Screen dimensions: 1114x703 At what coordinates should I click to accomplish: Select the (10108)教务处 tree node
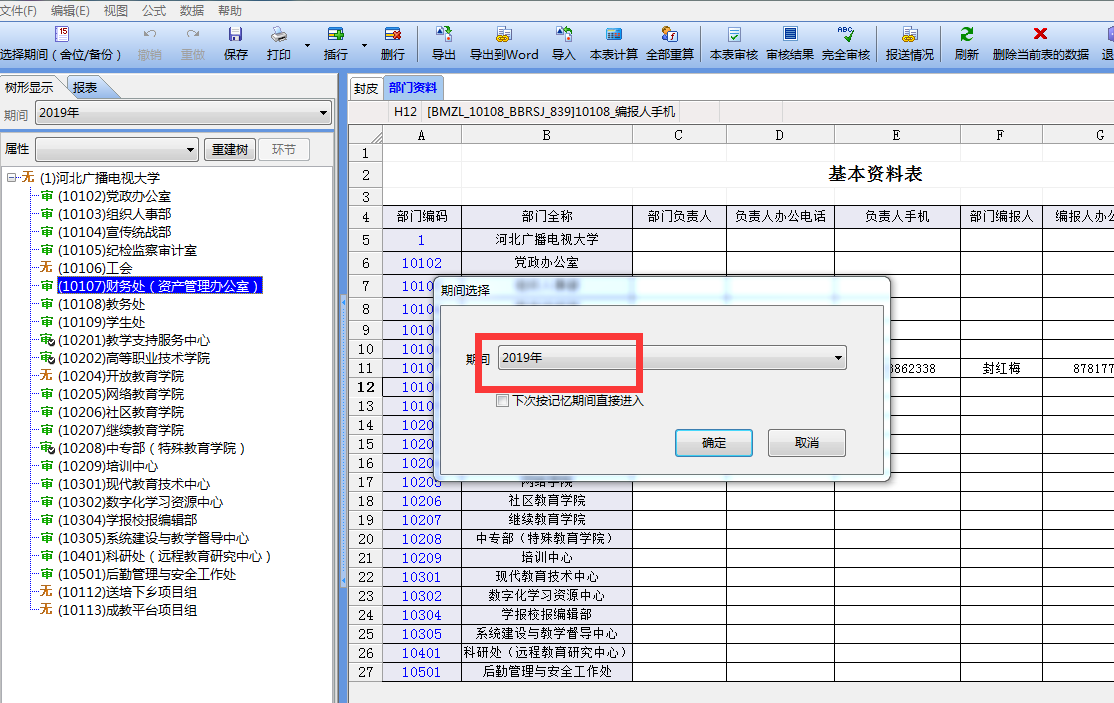click(101, 304)
